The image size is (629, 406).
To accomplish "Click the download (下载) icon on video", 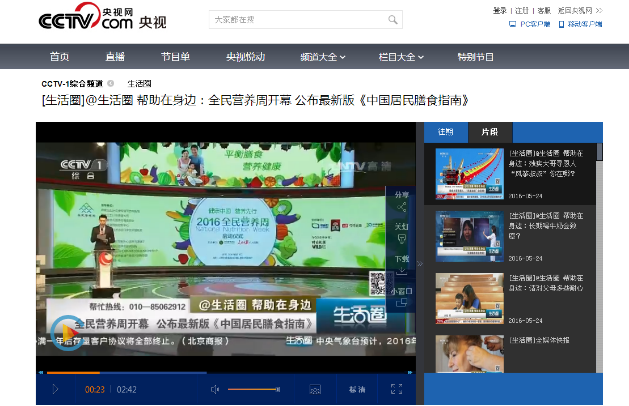I will click(401, 266).
